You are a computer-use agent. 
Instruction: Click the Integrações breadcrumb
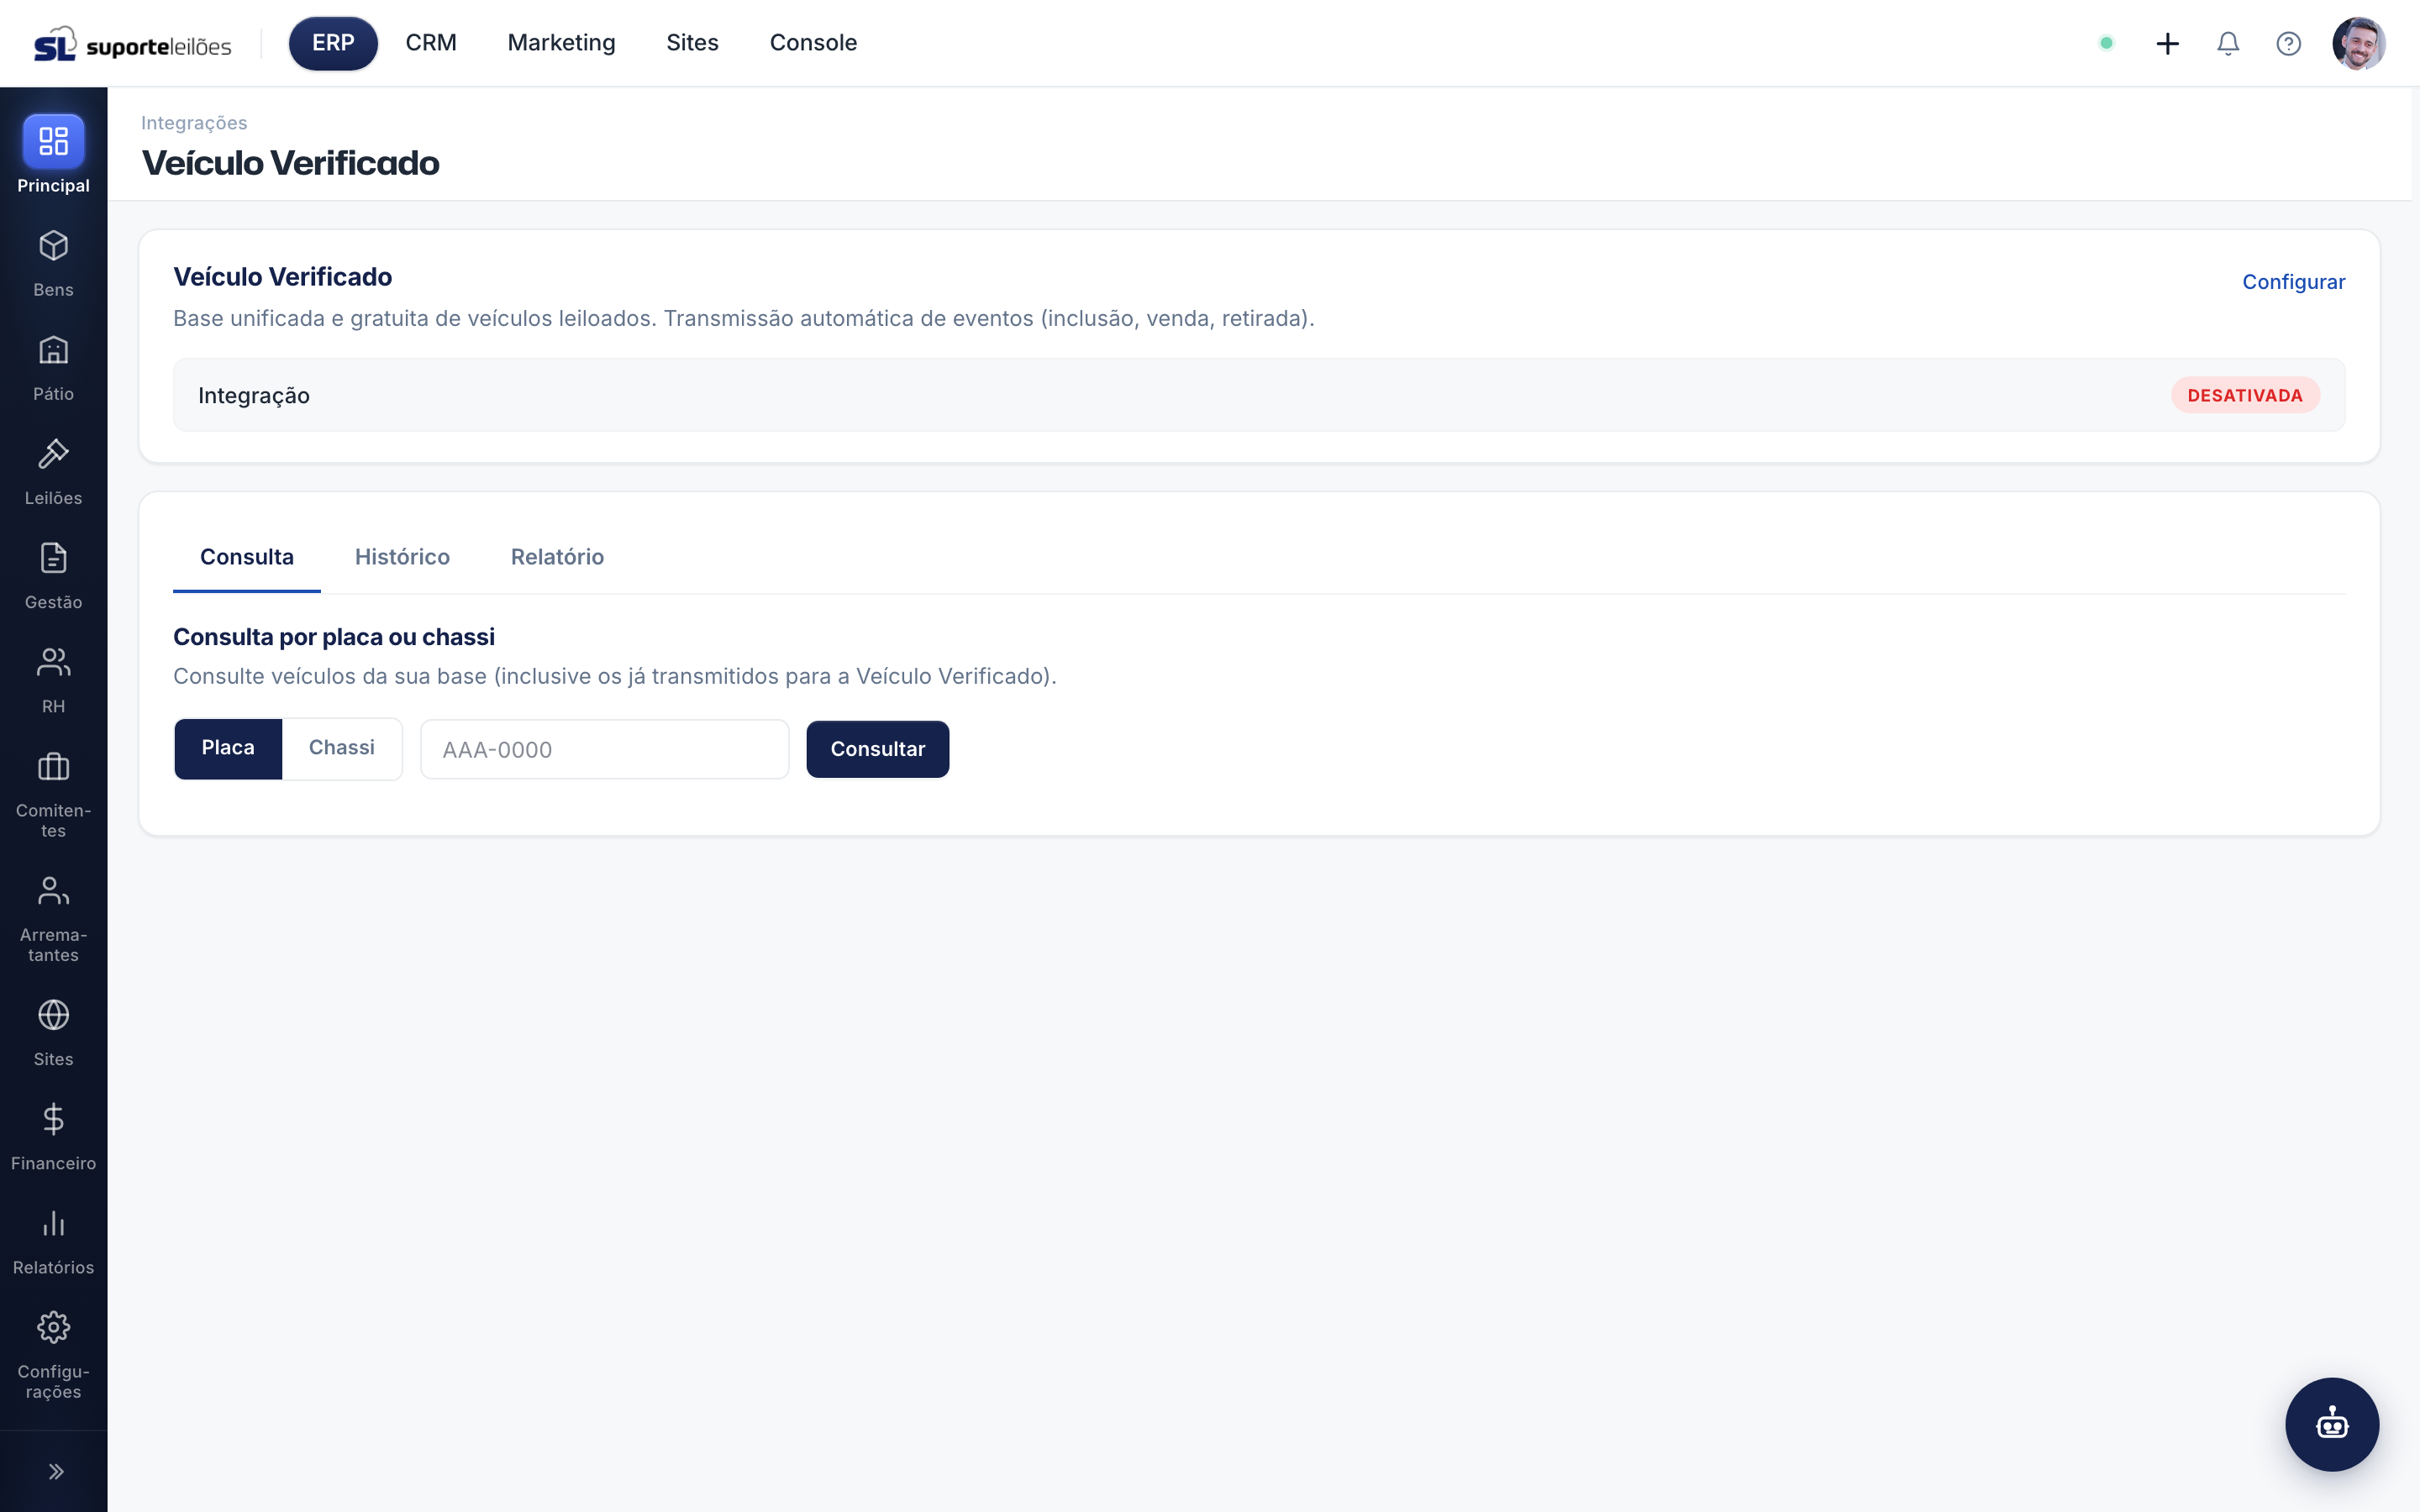coord(194,123)
